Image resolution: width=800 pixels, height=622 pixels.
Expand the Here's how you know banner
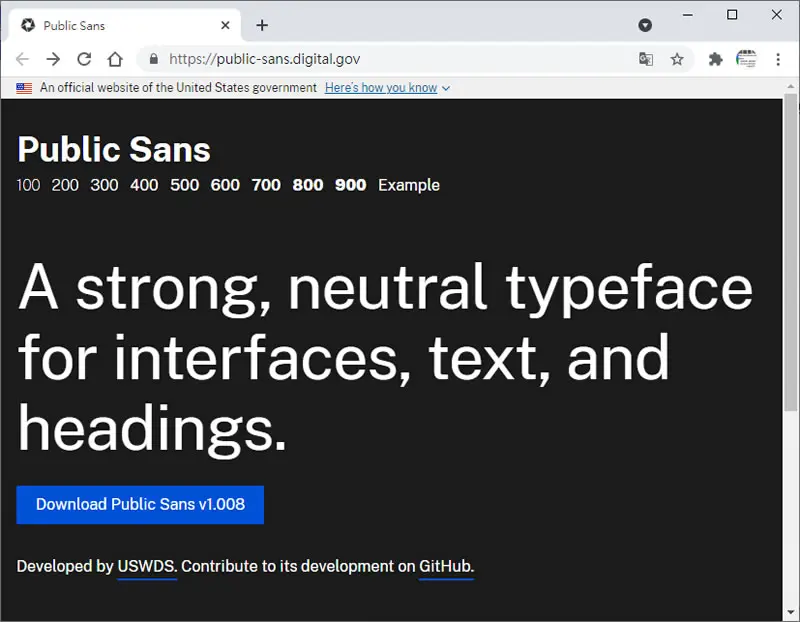click(x=387, y=88)
